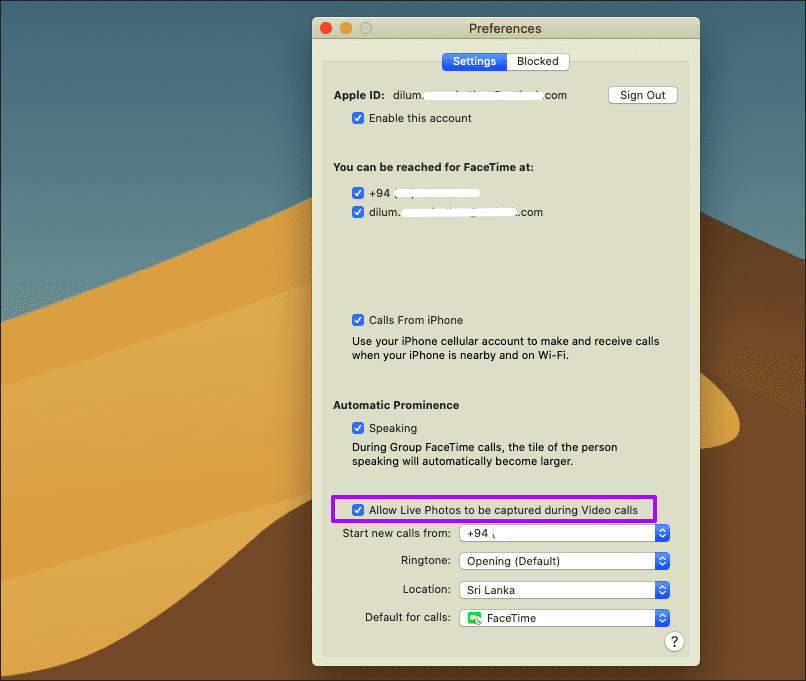This screenshot has height=681, width=806.
Task: Open the Start new calls from dropdown
Action: (x=564, y=533)
